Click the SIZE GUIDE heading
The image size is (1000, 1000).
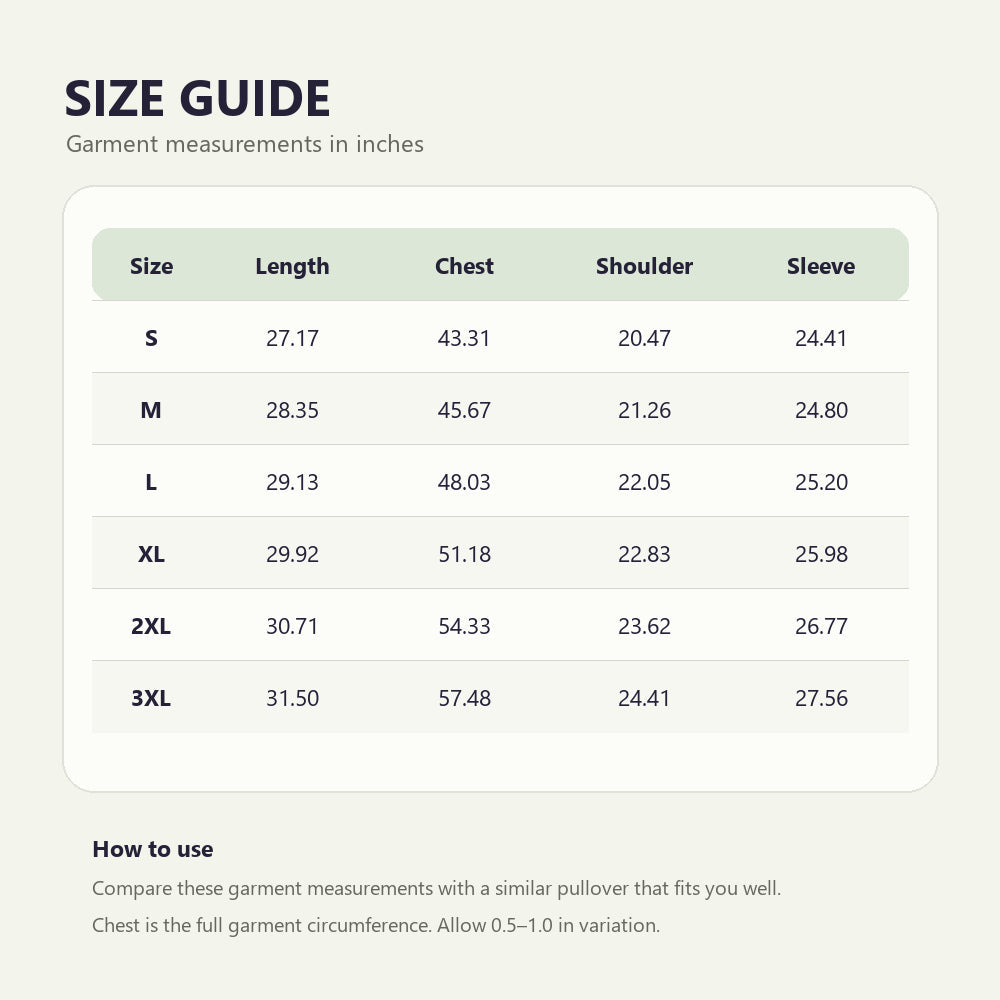point(197,99)
